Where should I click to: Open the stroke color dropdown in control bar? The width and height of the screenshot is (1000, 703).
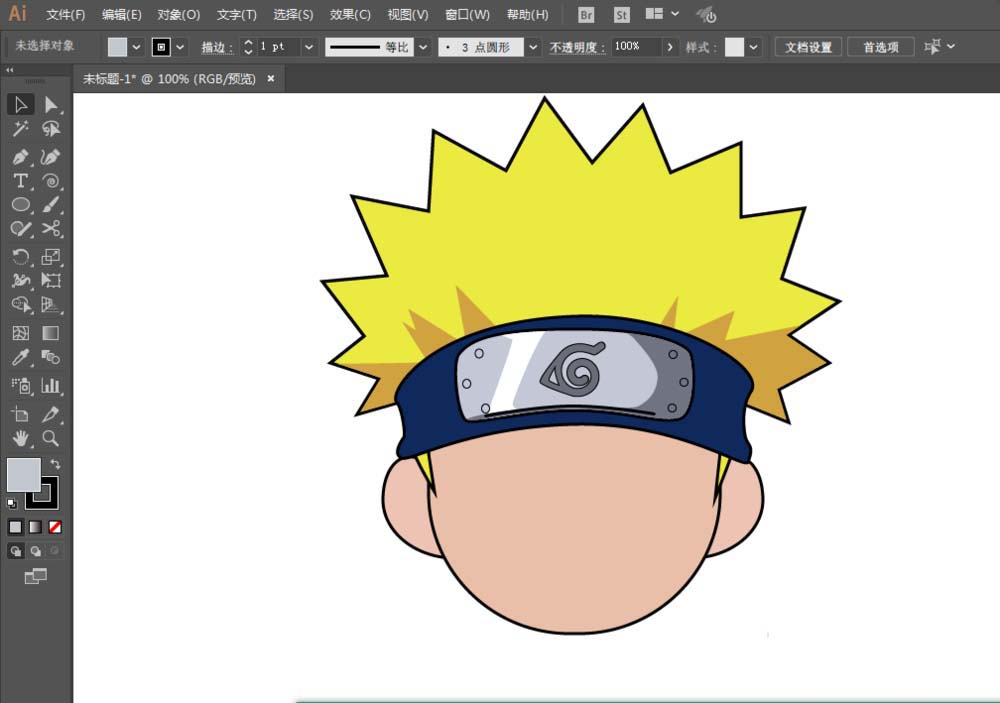tap(180, 47)
